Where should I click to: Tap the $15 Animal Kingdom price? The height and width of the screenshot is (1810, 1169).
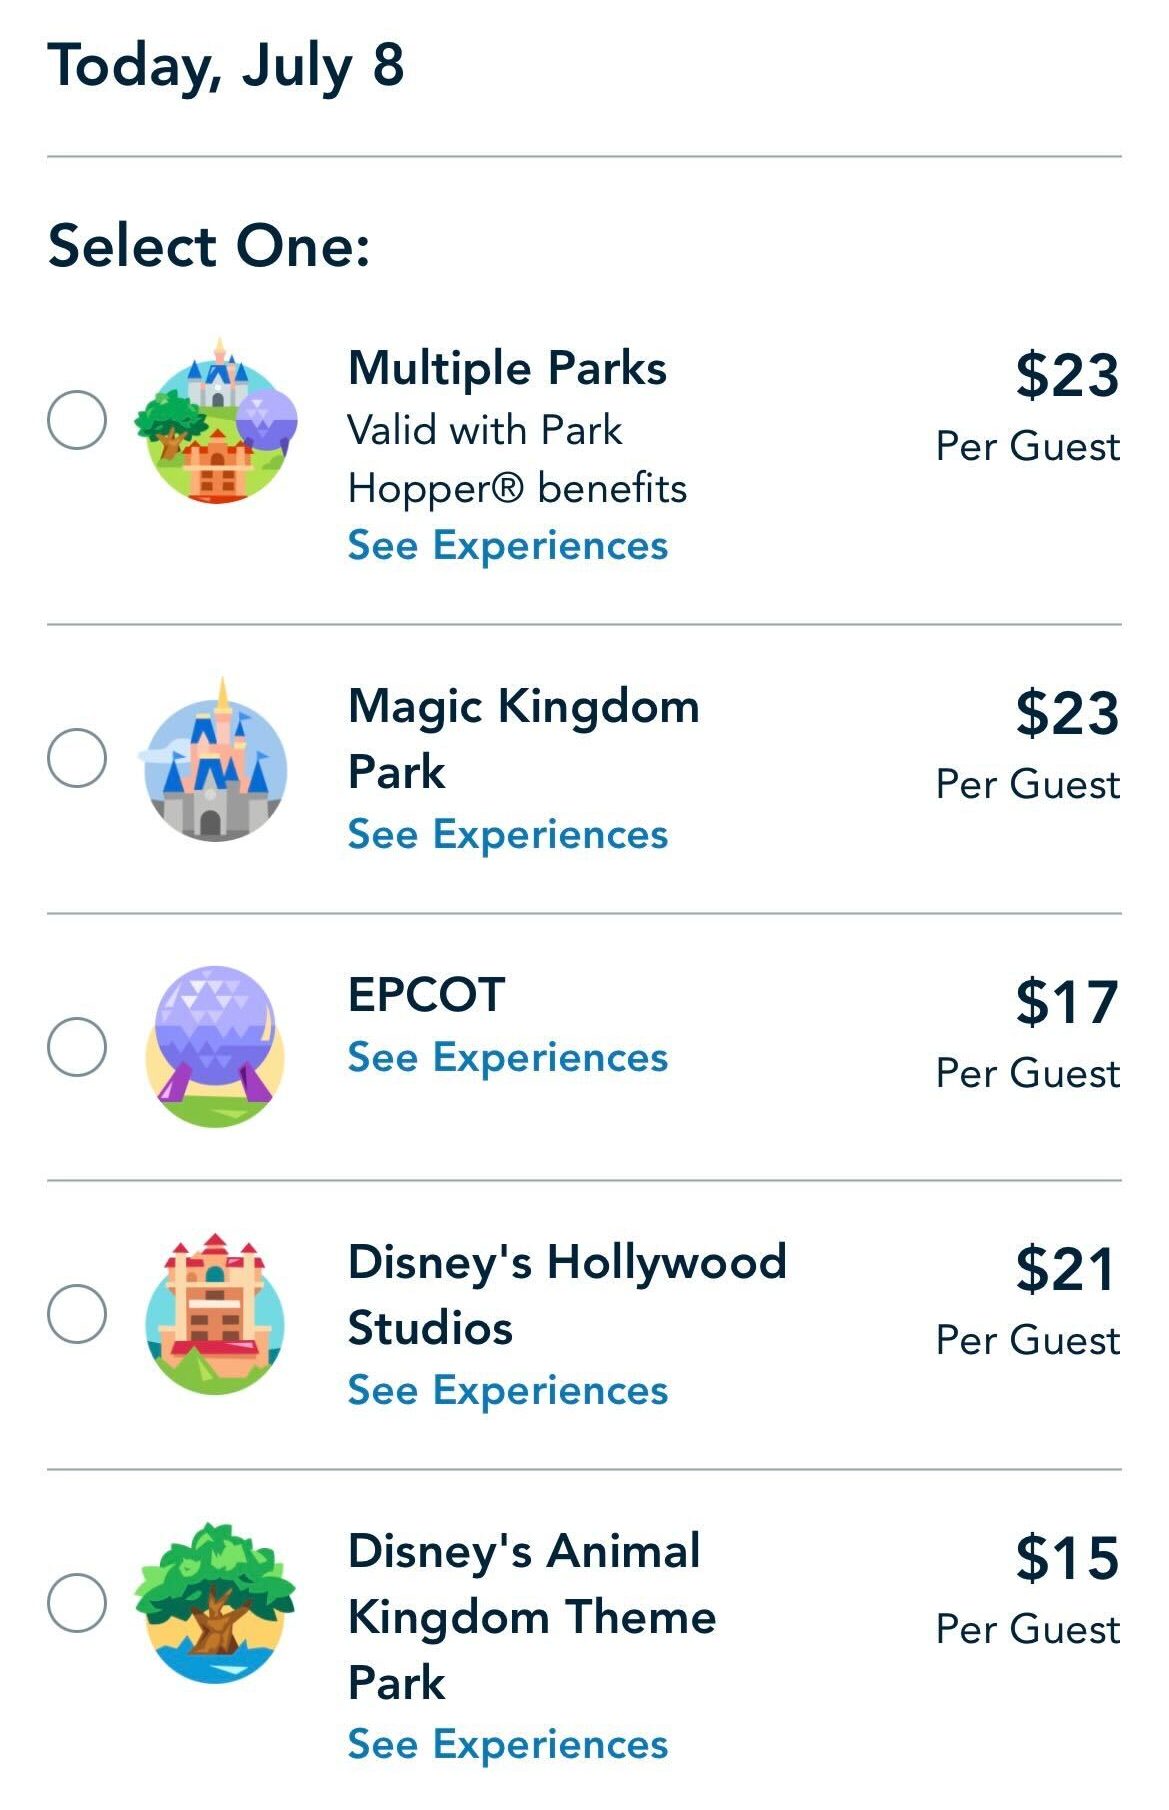click(1066, 1558)
